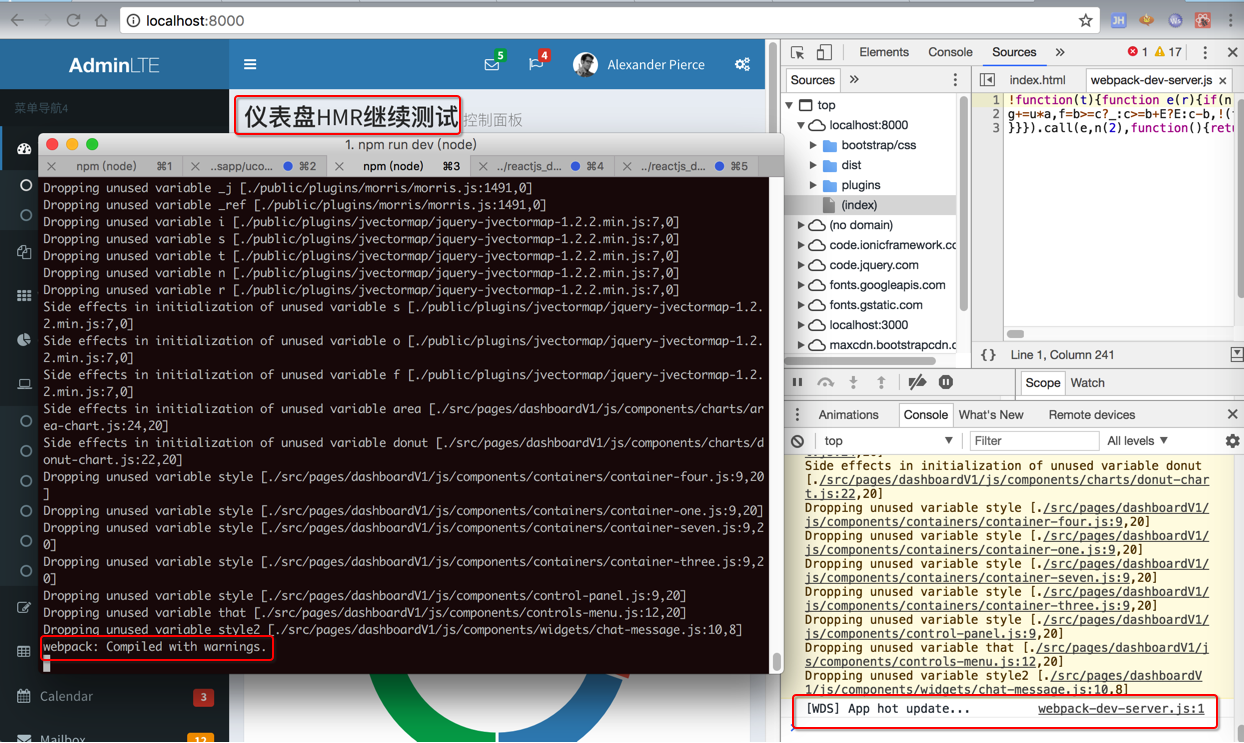
Task: Select the What's New drawer tab
Action: [990, 415]
